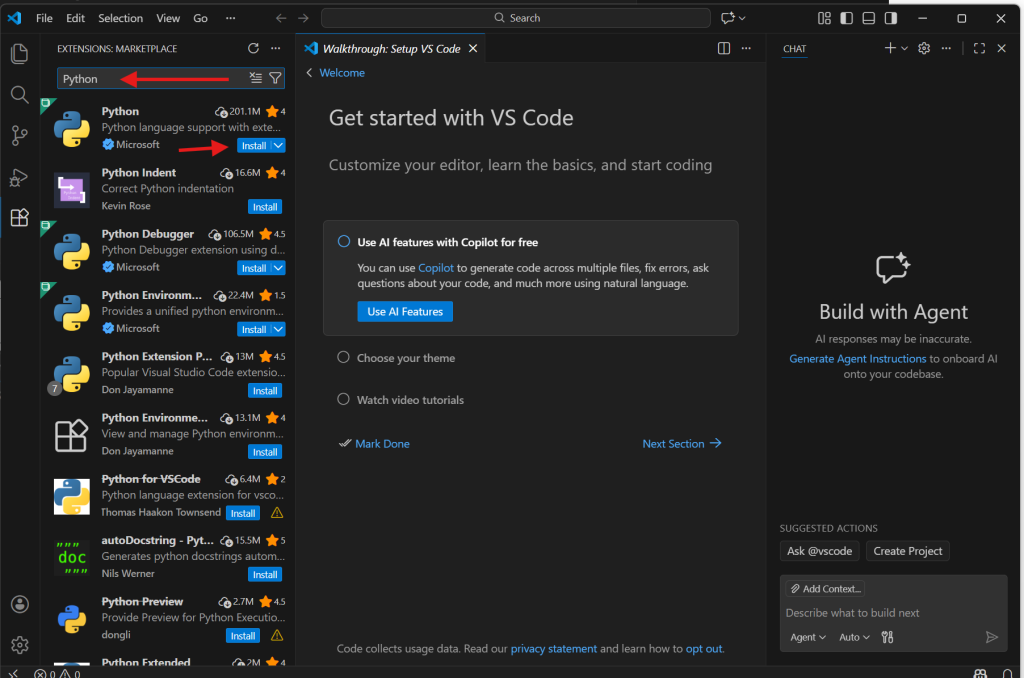Viewport: 1024px width, 678px height.
Task: Select the Choose your theme step
Action: (405, 358)
